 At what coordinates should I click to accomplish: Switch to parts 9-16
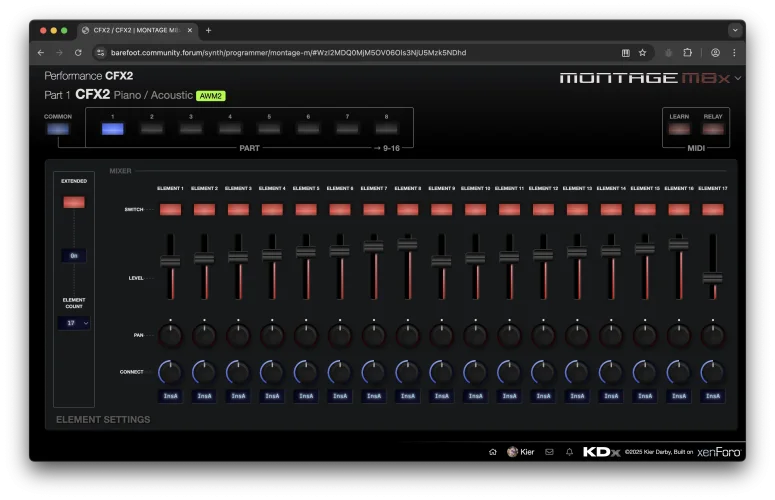[387, 148]
